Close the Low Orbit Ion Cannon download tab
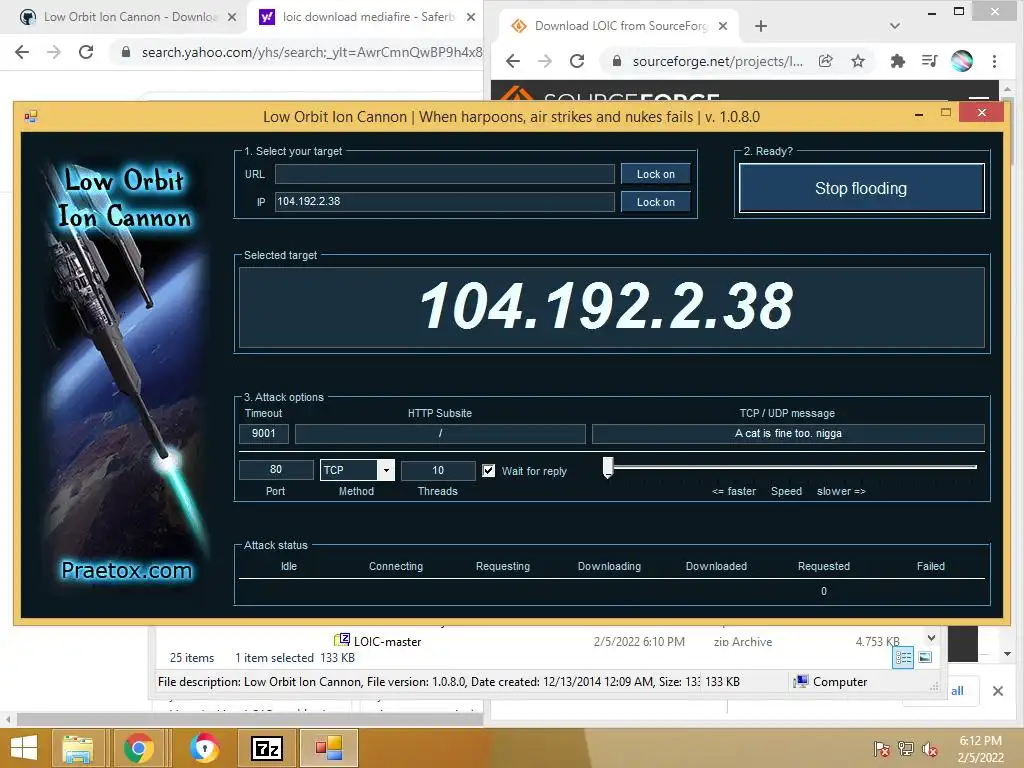Viewport: 1024px width, 768px height. 232,17
